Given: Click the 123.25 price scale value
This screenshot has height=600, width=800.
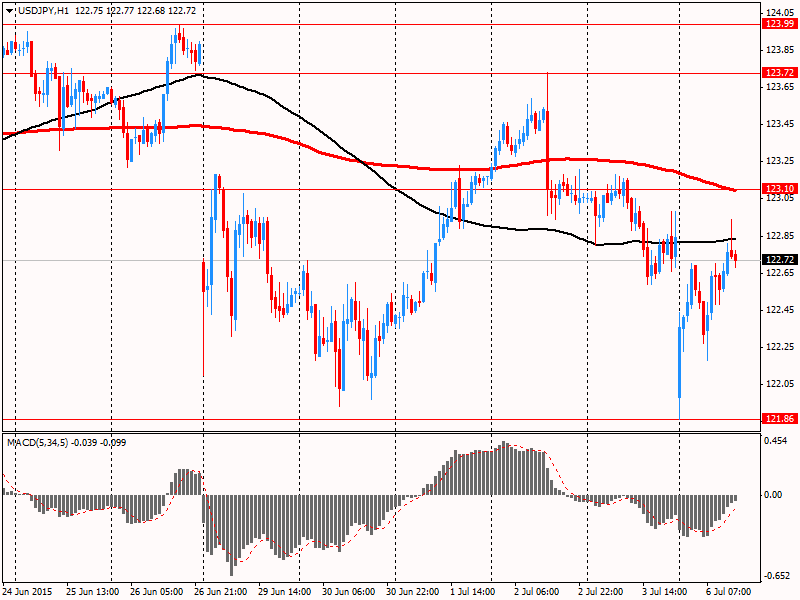Looking at the screenshot, I should 780,161.
